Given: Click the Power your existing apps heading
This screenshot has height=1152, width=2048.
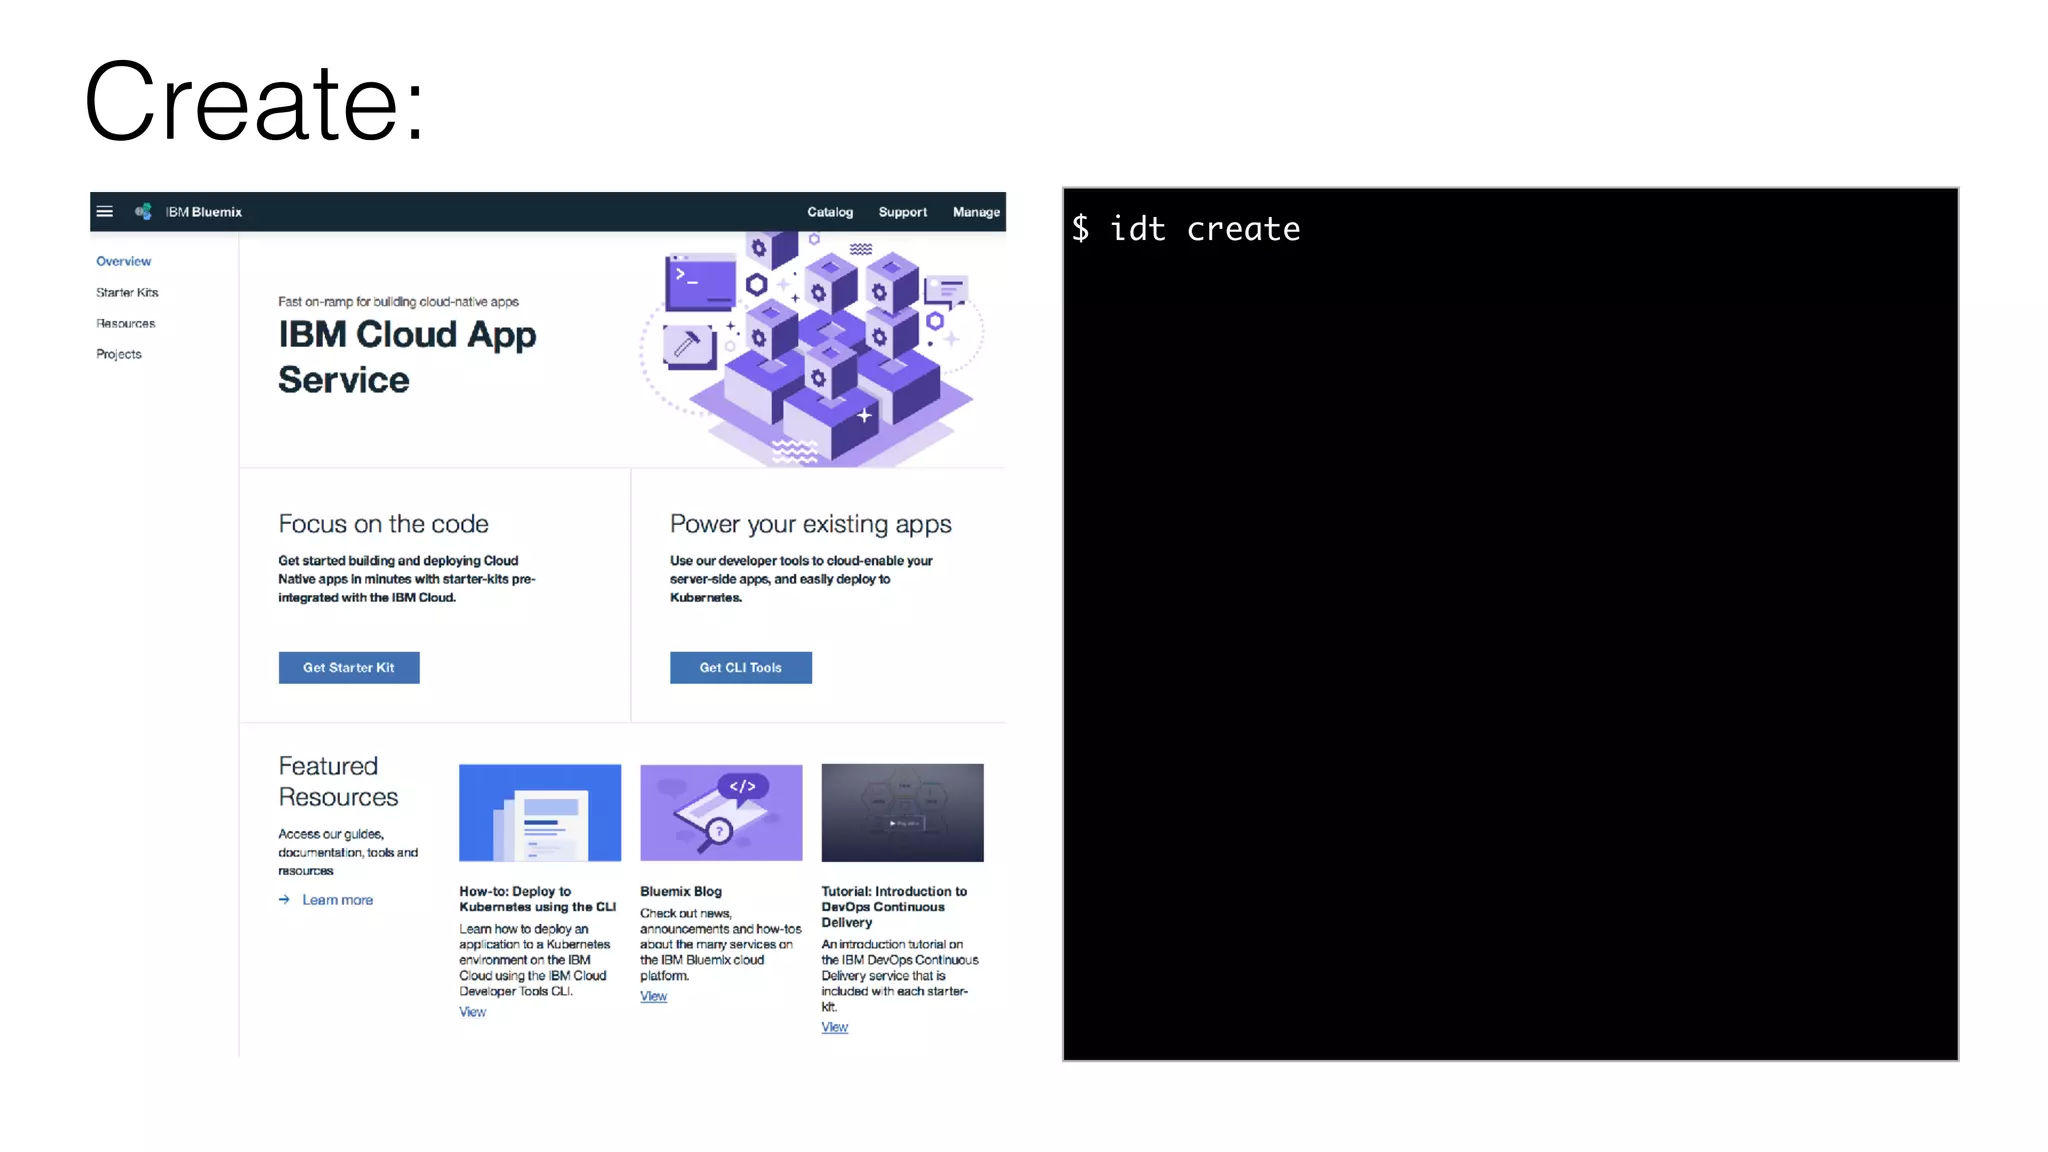Looking at the screenshot, I should pos(811,524).
